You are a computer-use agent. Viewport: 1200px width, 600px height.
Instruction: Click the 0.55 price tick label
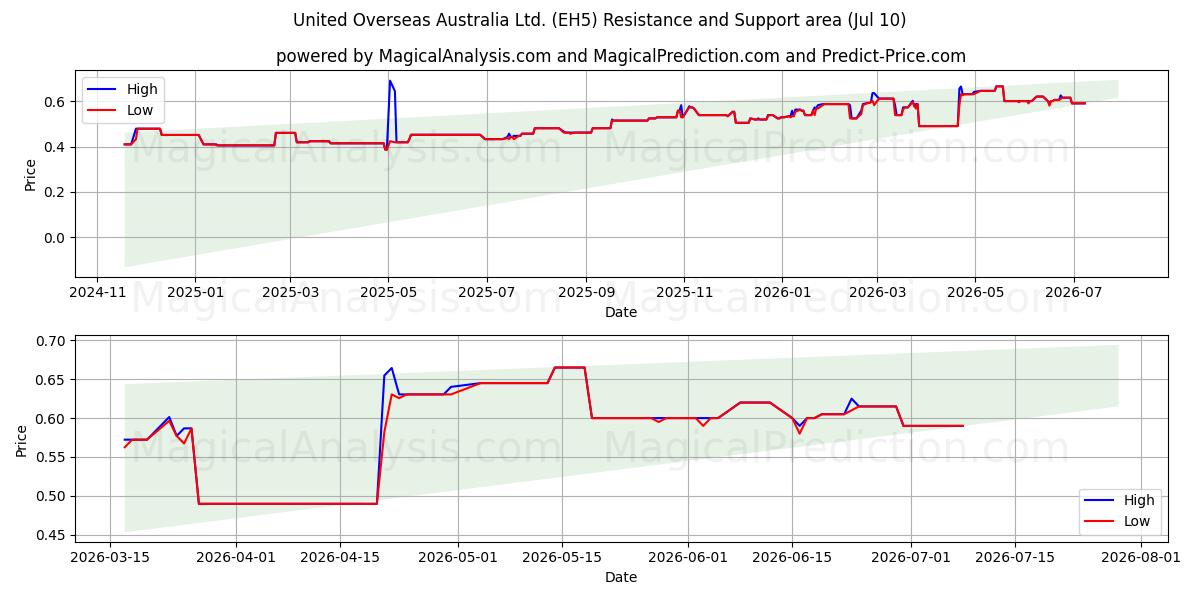(52, 457)
